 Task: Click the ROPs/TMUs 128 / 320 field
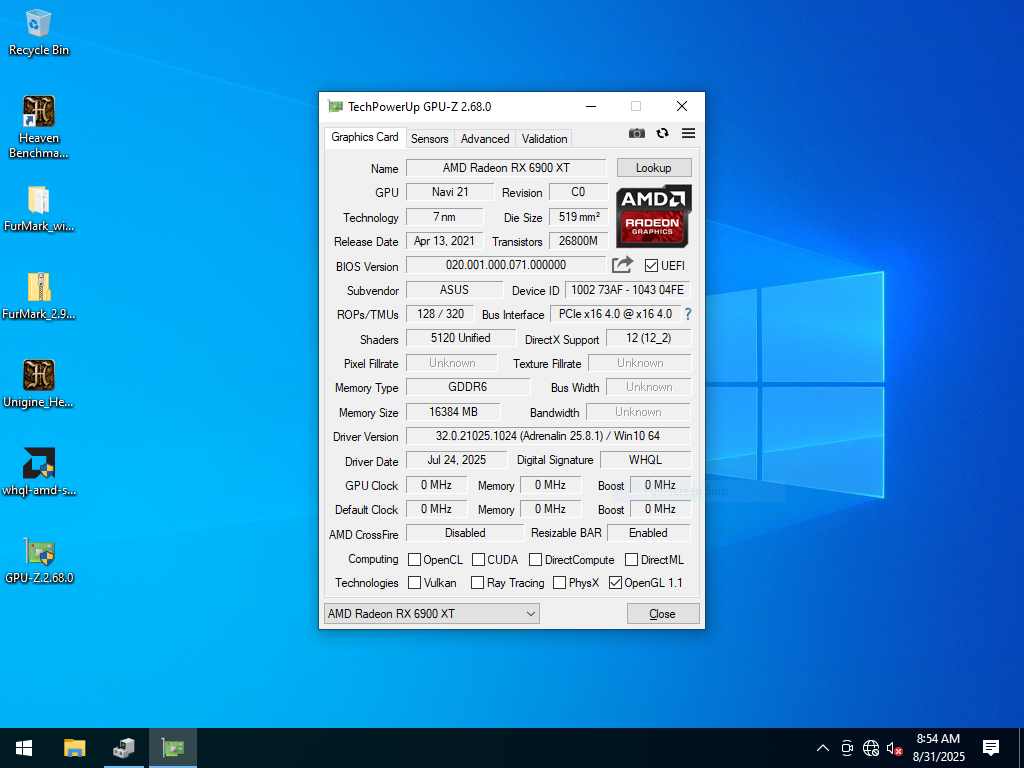click(441, 313)
